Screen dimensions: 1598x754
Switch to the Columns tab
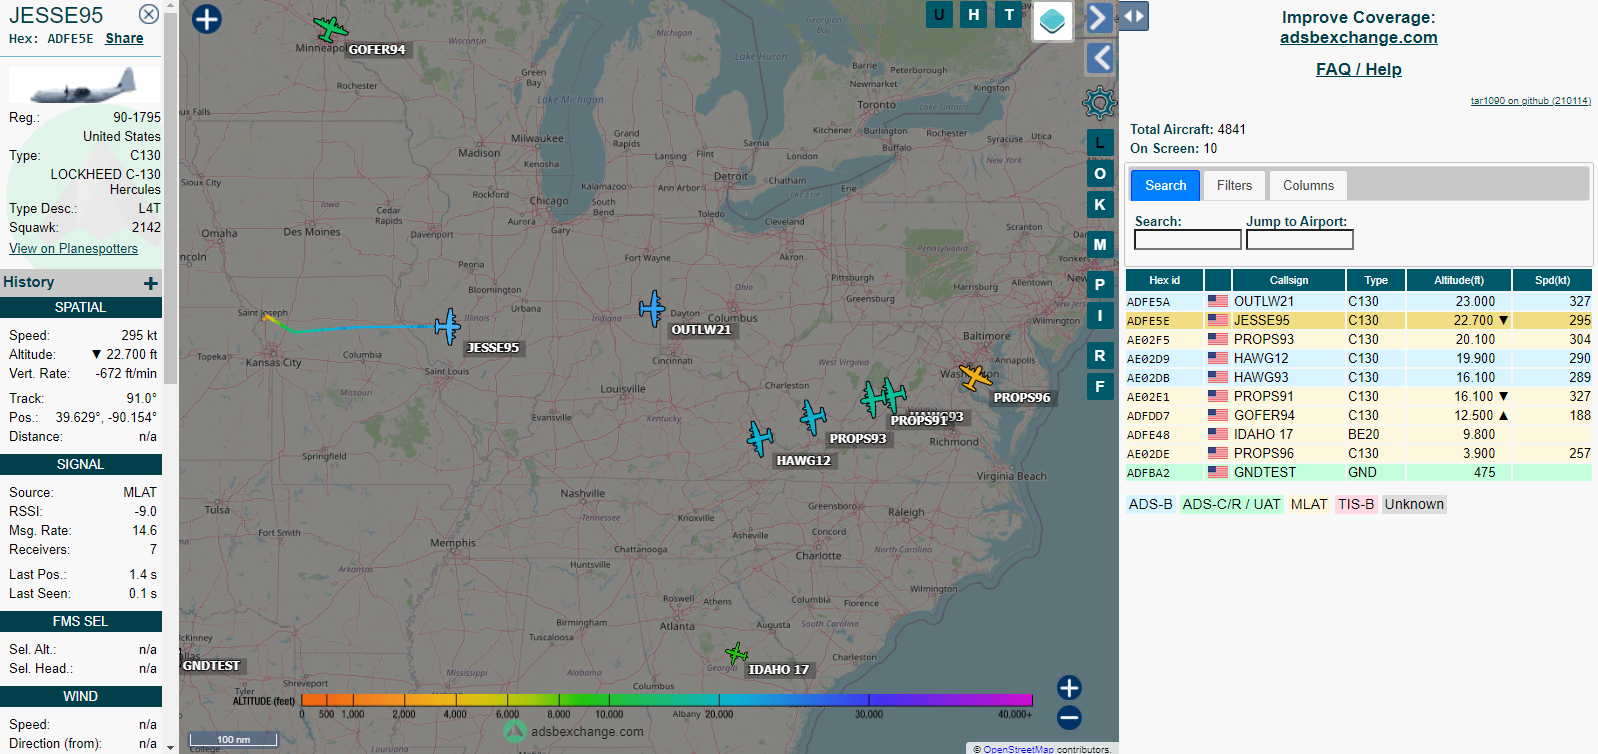(x=1308, y=185)
